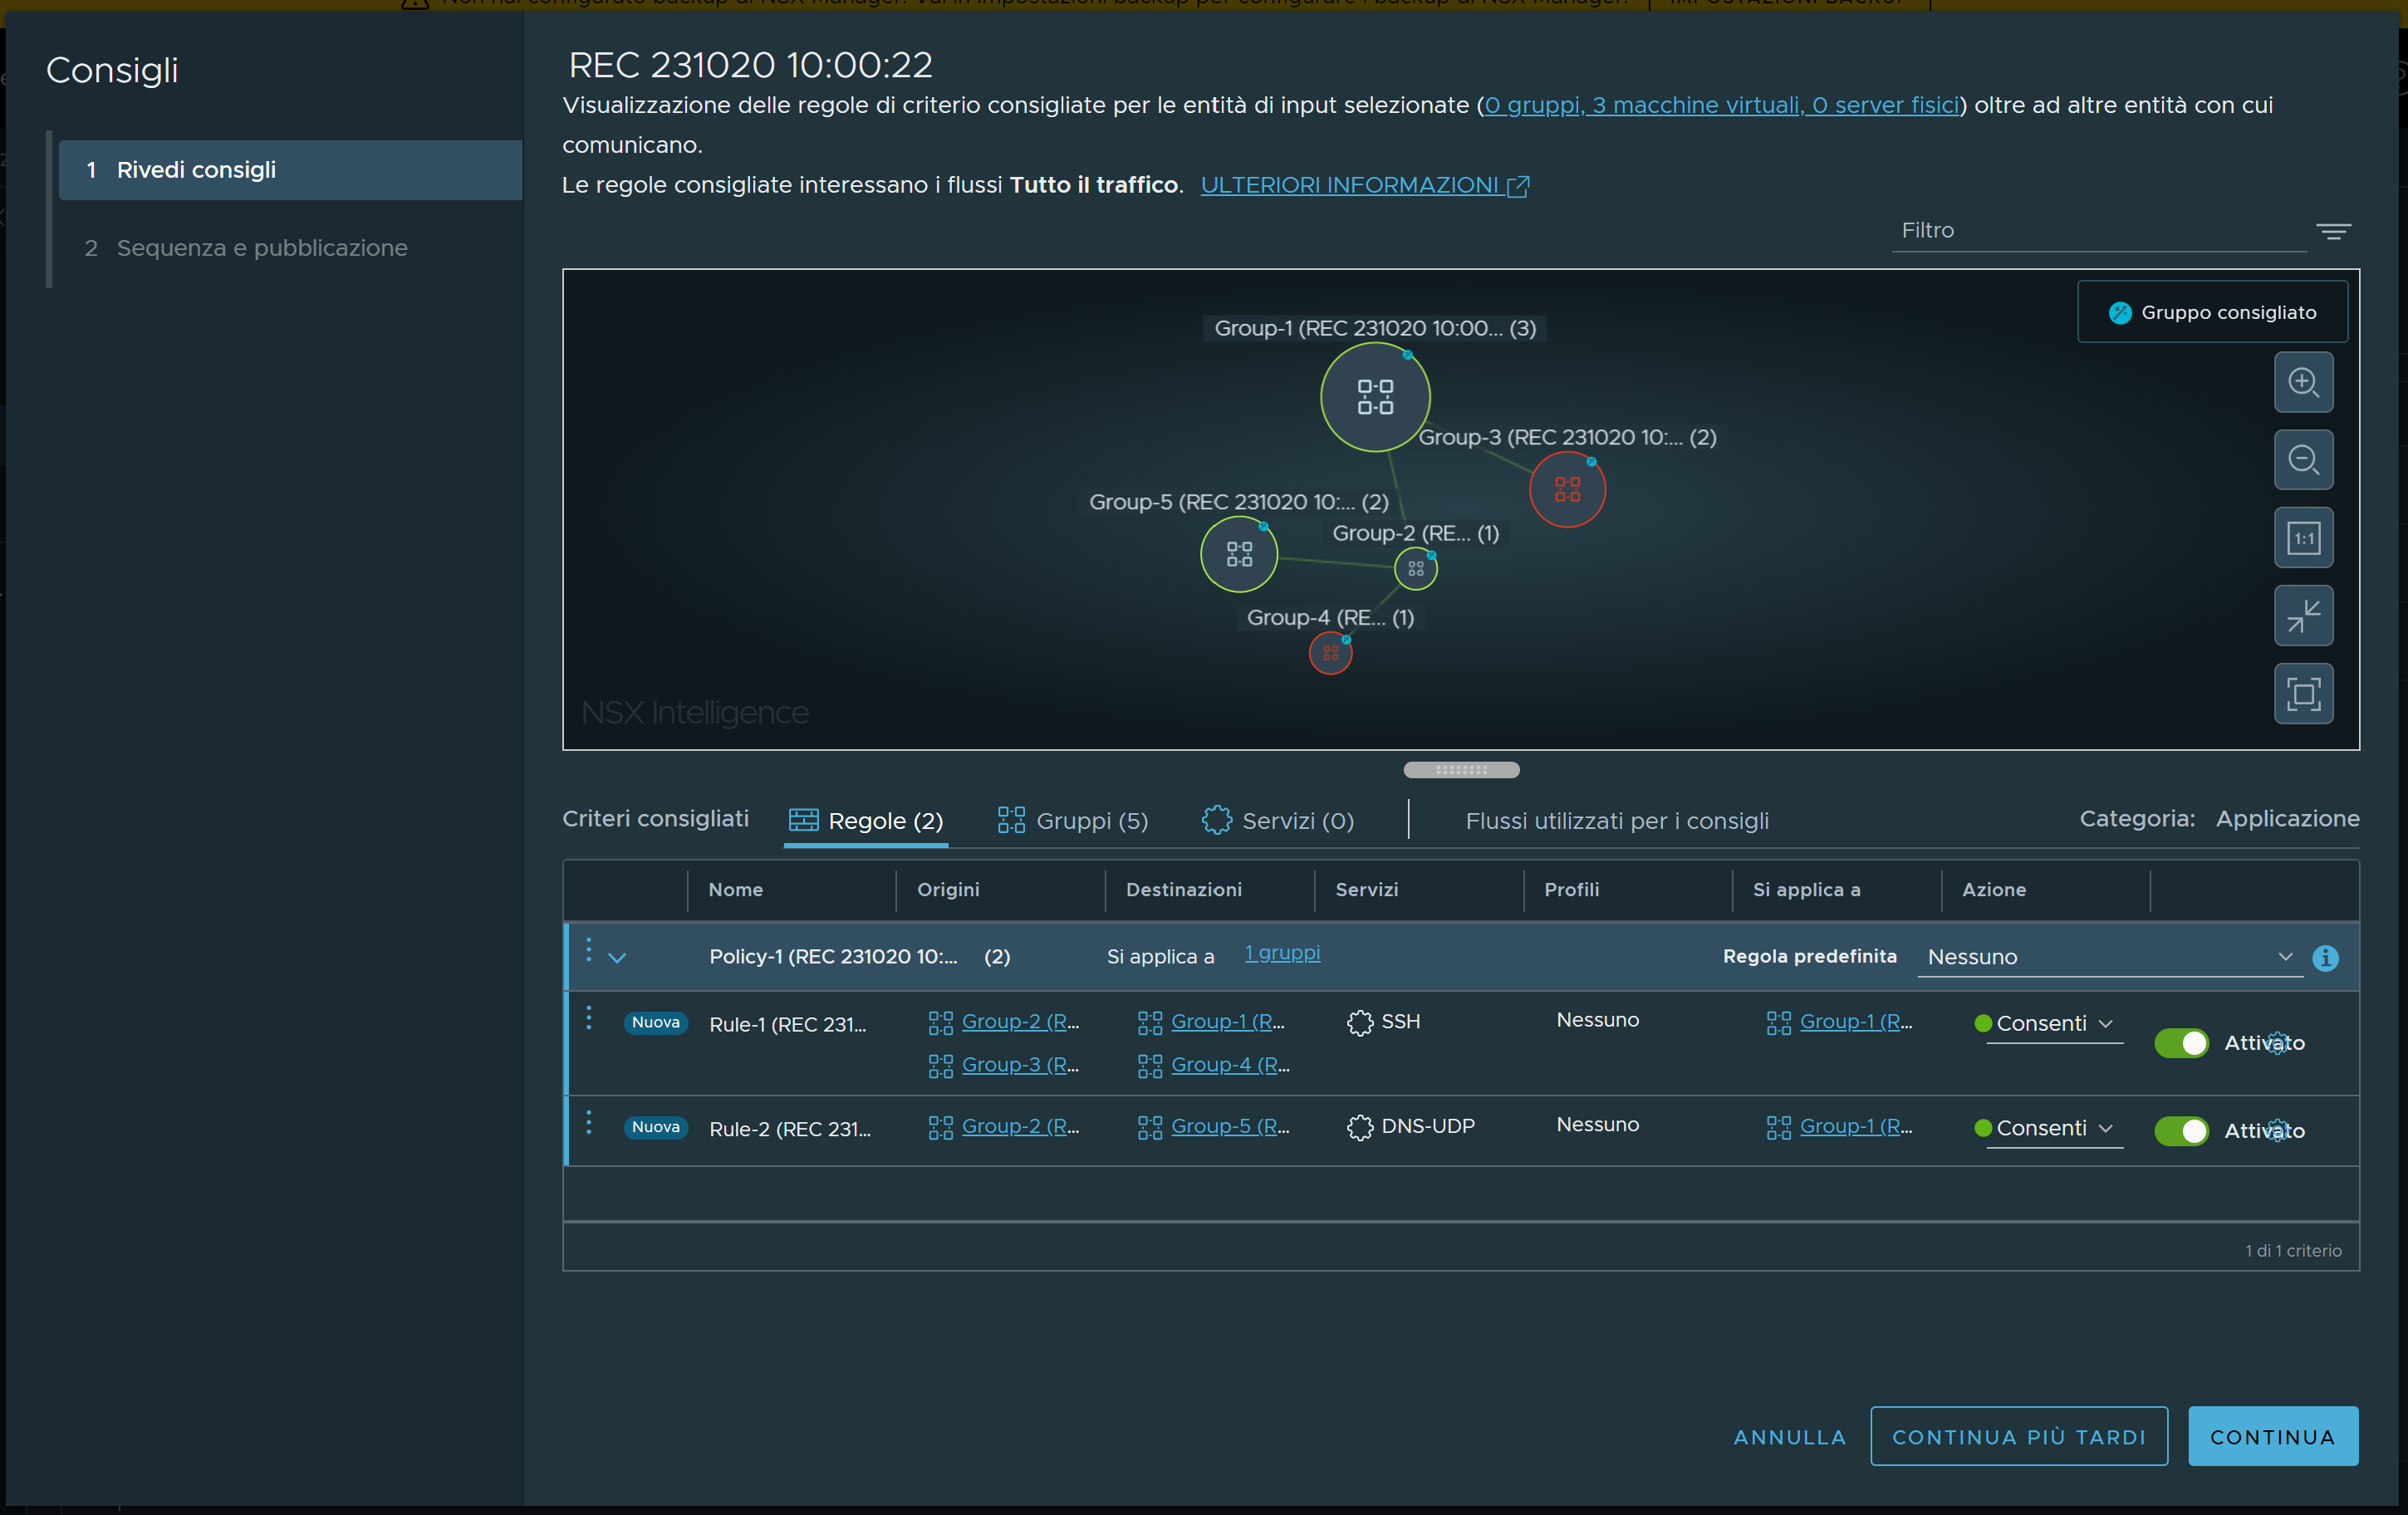Open the 1 gruppi link in Policy-1
The image size is (2408, 1515).
click(x=1282, y=953)
